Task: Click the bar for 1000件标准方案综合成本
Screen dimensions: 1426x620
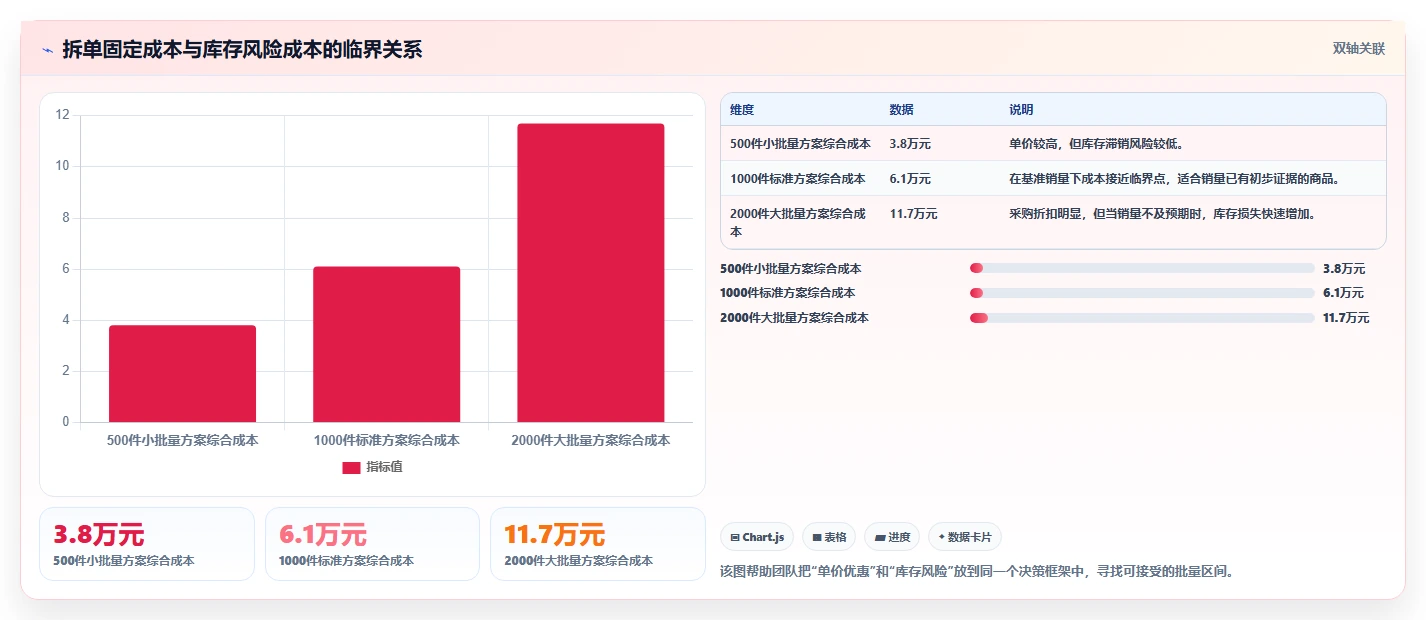Action: click(x=386, y=344)
